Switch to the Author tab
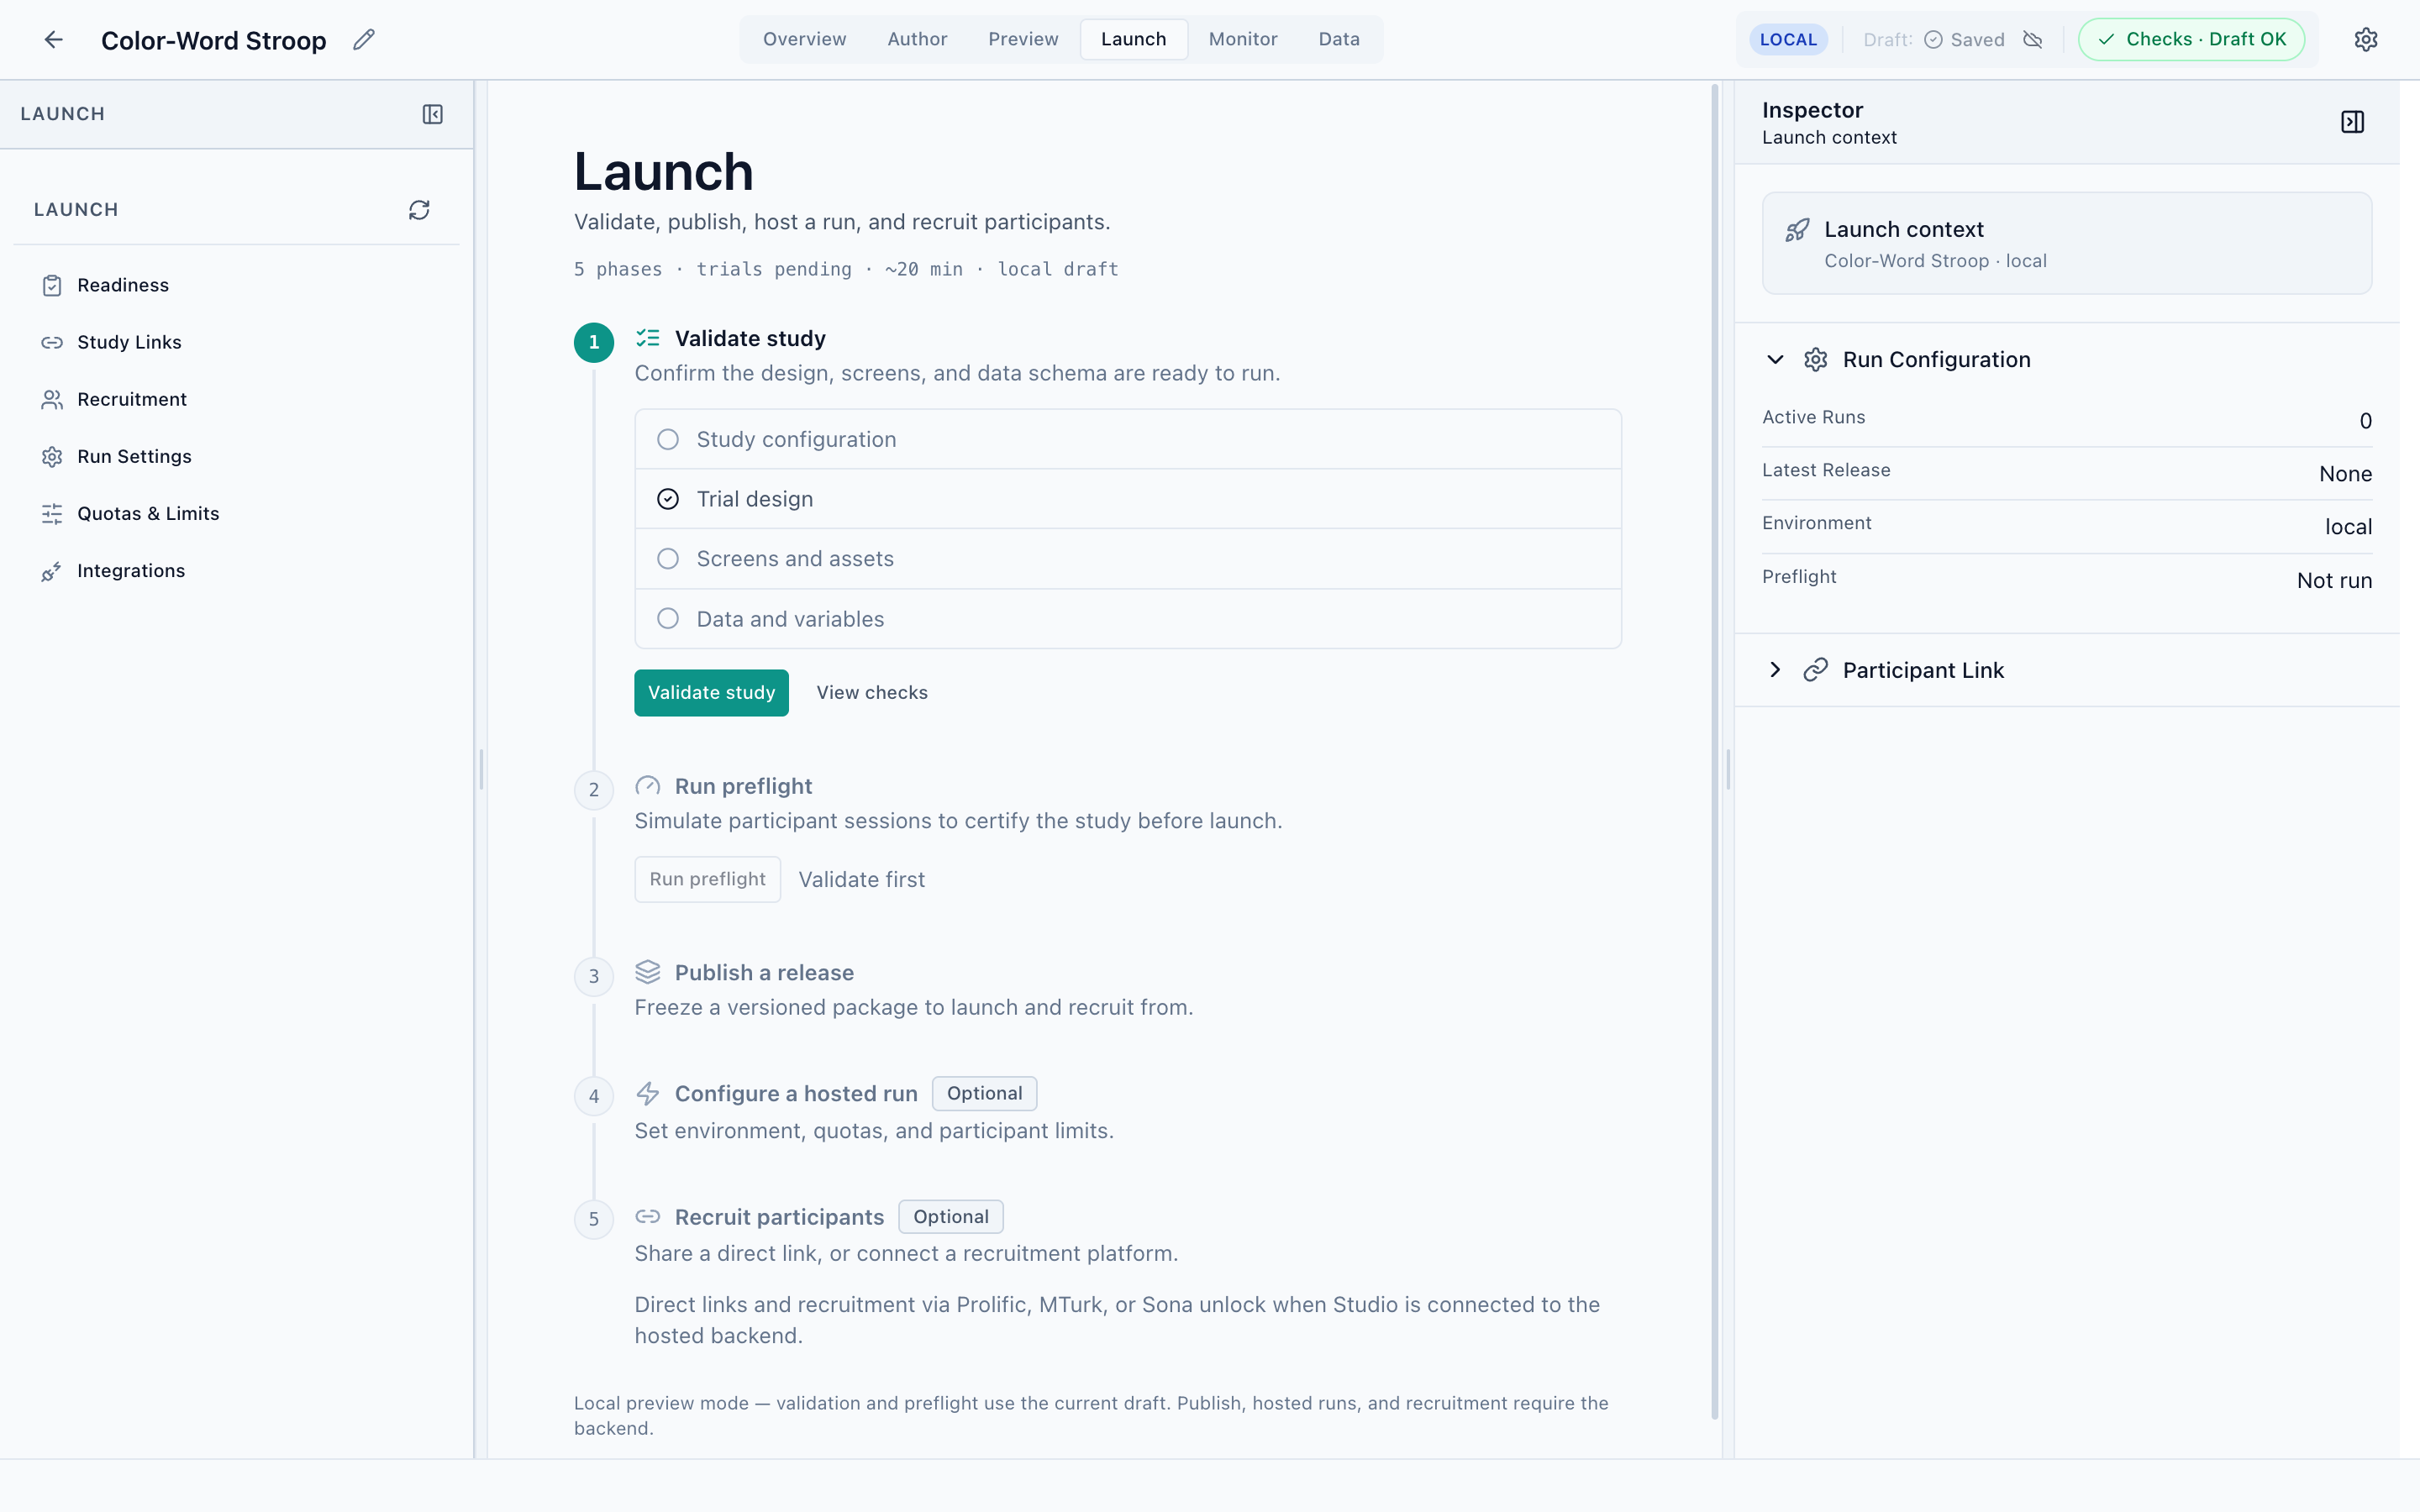Image resolution: width=2420 pixels, height=1512 pixels. [917, 39]
